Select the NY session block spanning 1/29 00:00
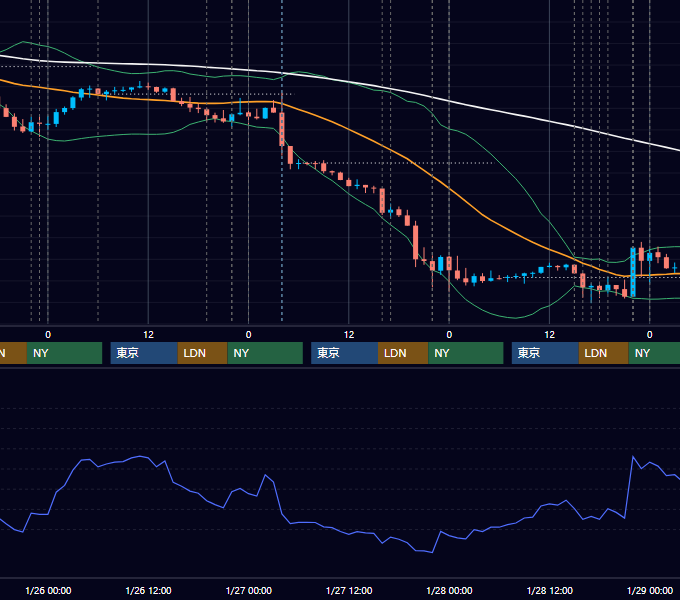The height and width of the screenshot is (600, 680). 654,353
